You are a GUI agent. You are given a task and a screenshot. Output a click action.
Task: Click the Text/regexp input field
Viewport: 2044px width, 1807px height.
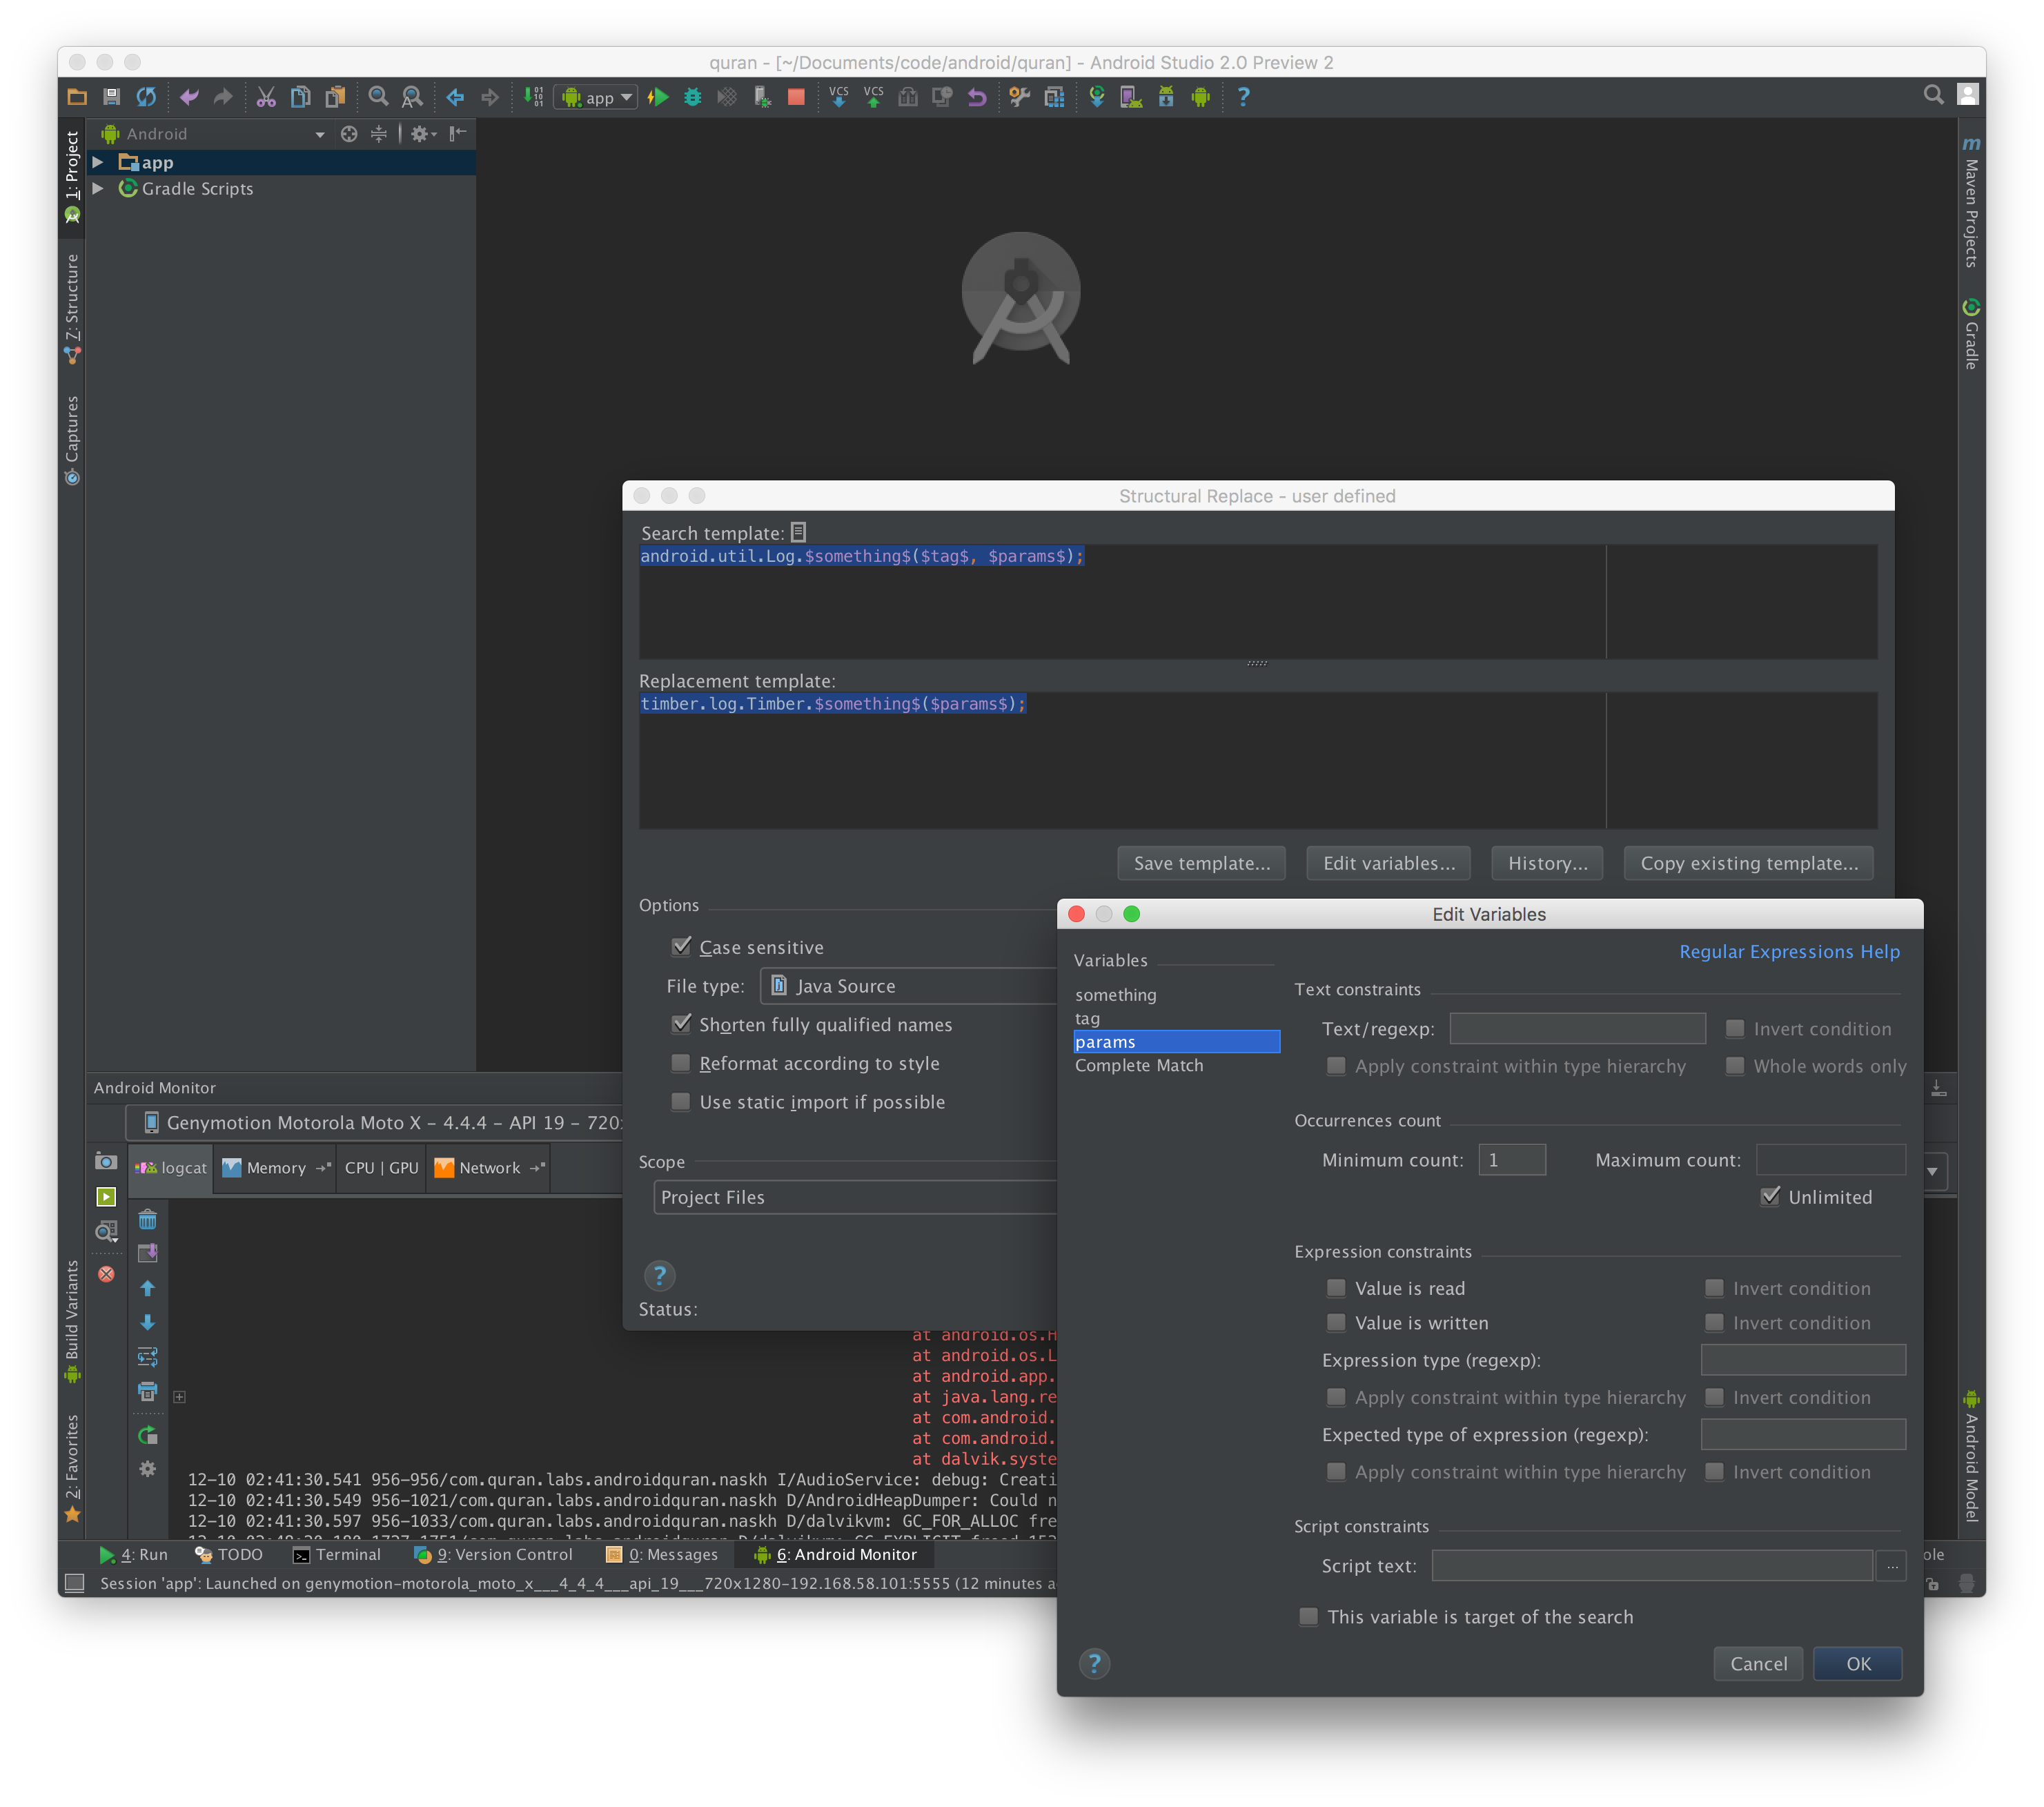click(x=1577, y=1028)
